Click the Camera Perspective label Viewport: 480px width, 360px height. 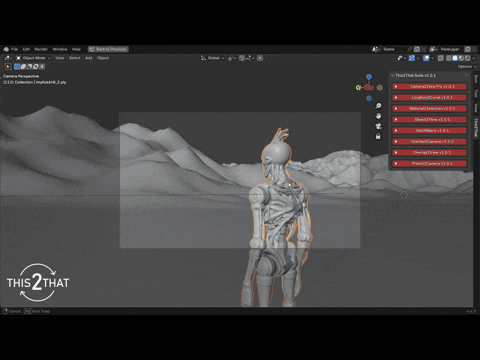21,76
